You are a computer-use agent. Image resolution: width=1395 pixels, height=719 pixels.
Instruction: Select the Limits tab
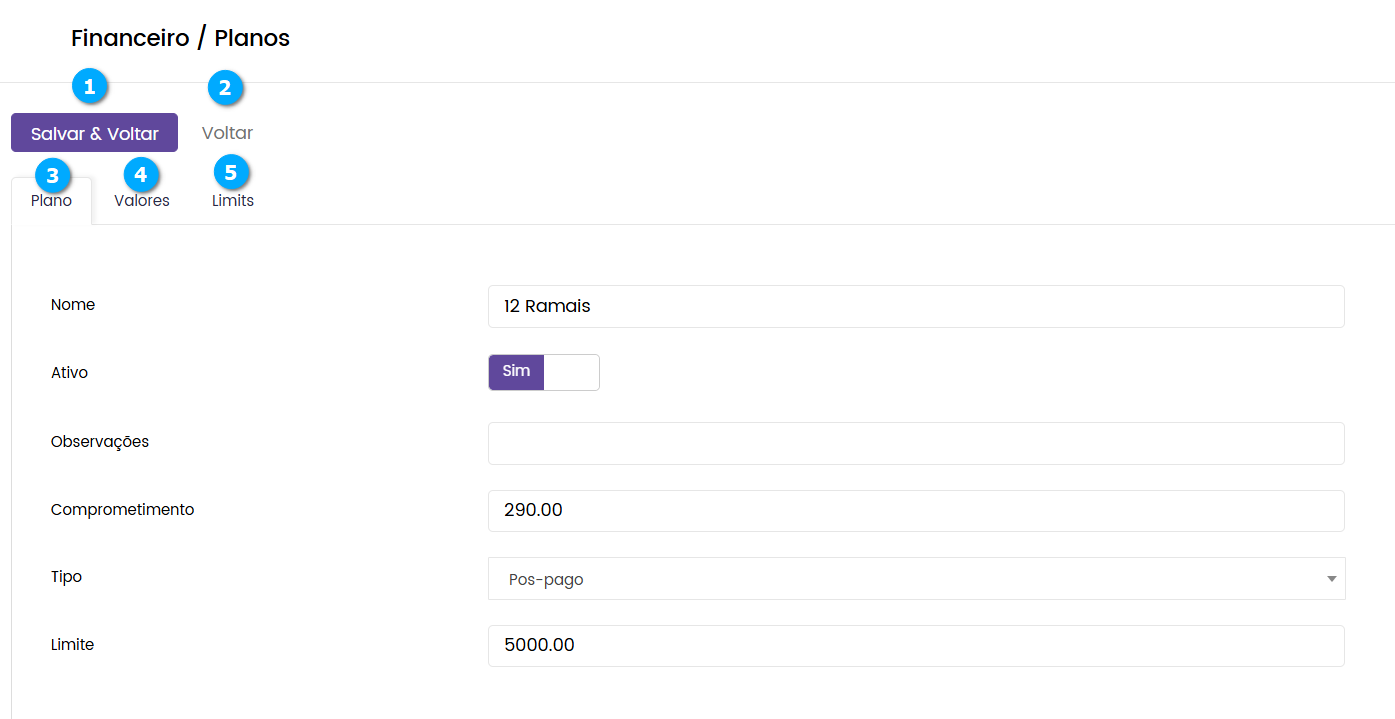(x=233, y=201)
